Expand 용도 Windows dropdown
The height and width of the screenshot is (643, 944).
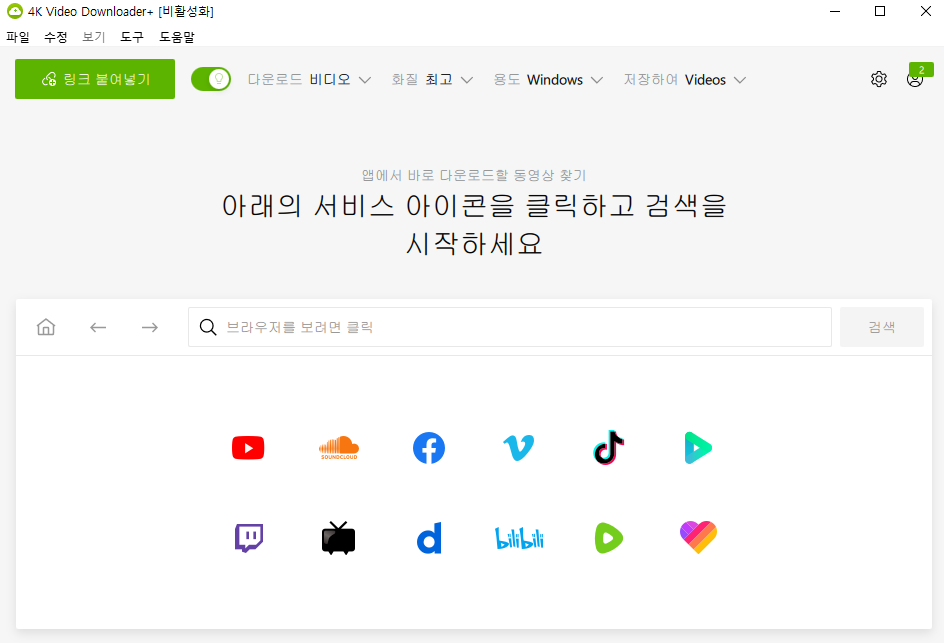point(548,79)
